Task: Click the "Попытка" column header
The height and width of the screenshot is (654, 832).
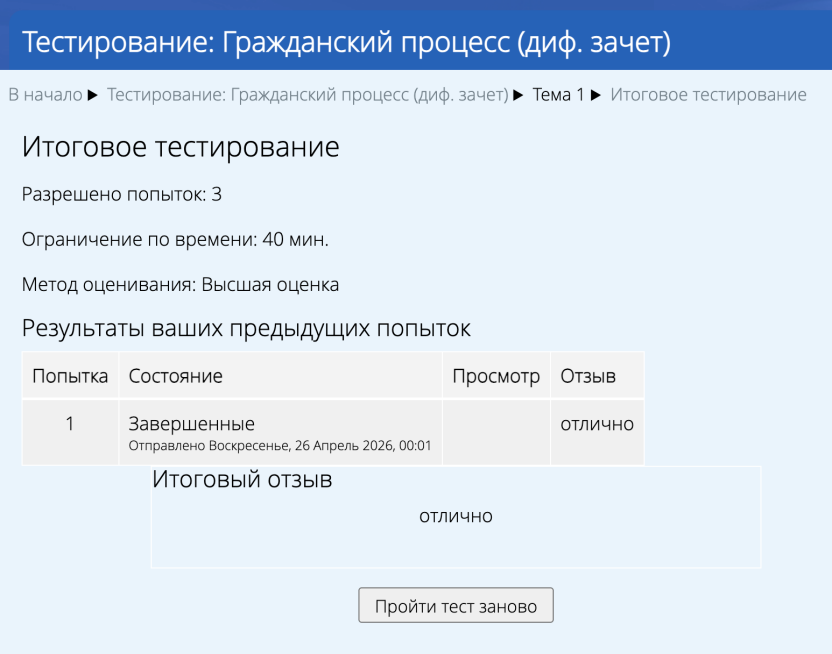Action: tap(70, 376)
